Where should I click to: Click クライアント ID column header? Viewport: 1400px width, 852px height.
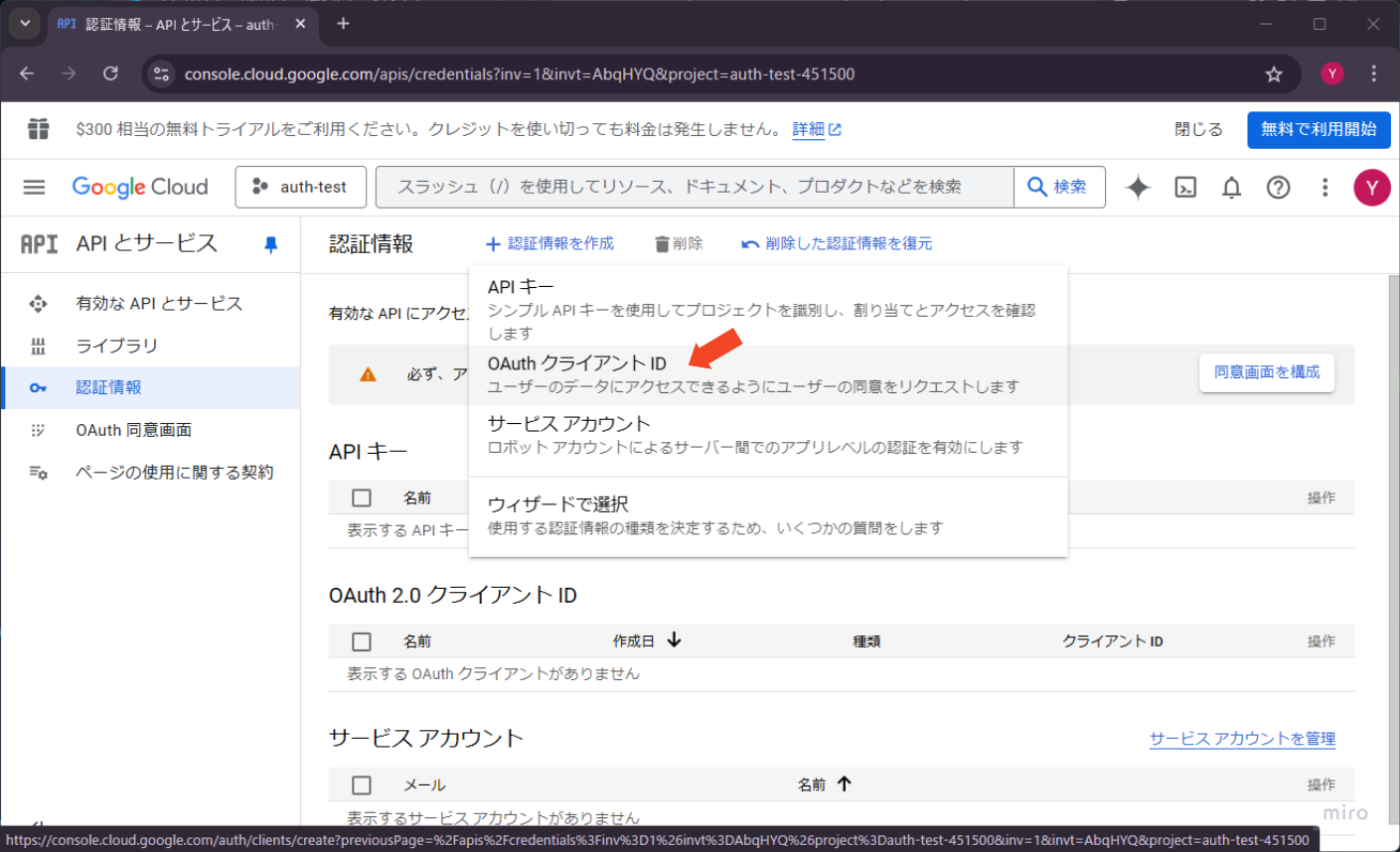(1112, 641)
